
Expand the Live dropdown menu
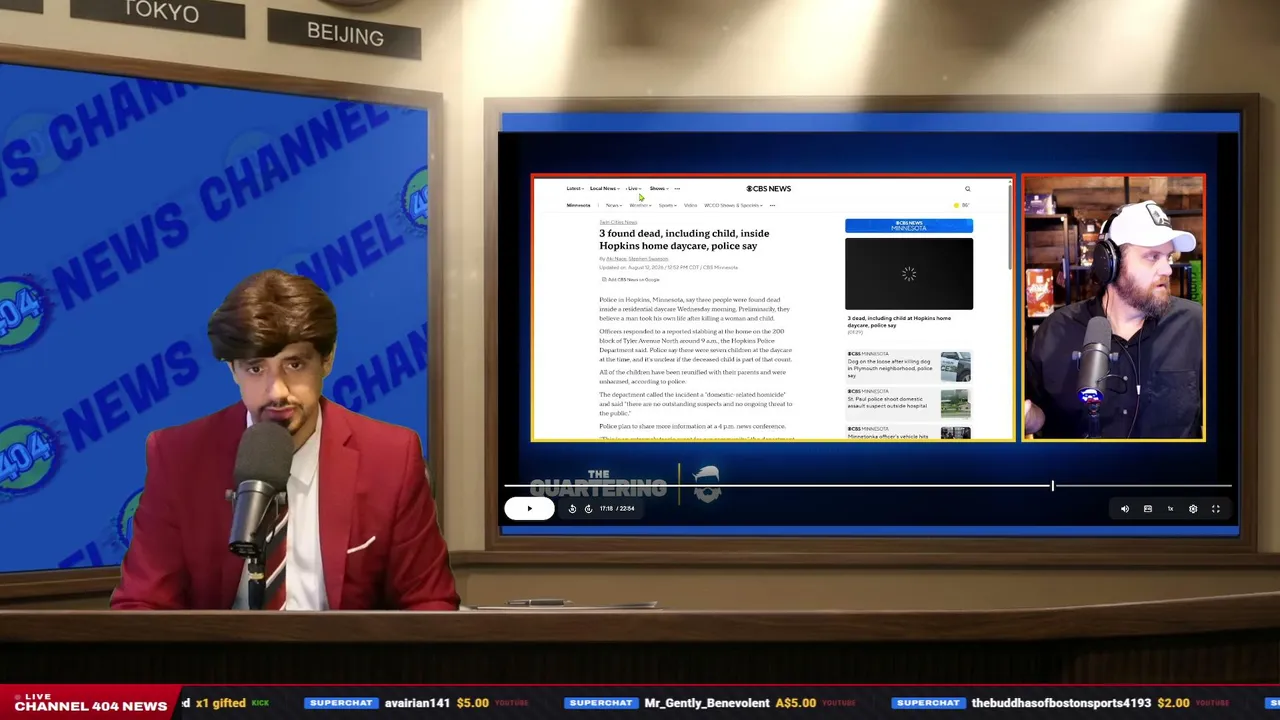click(x=634, y=188)
